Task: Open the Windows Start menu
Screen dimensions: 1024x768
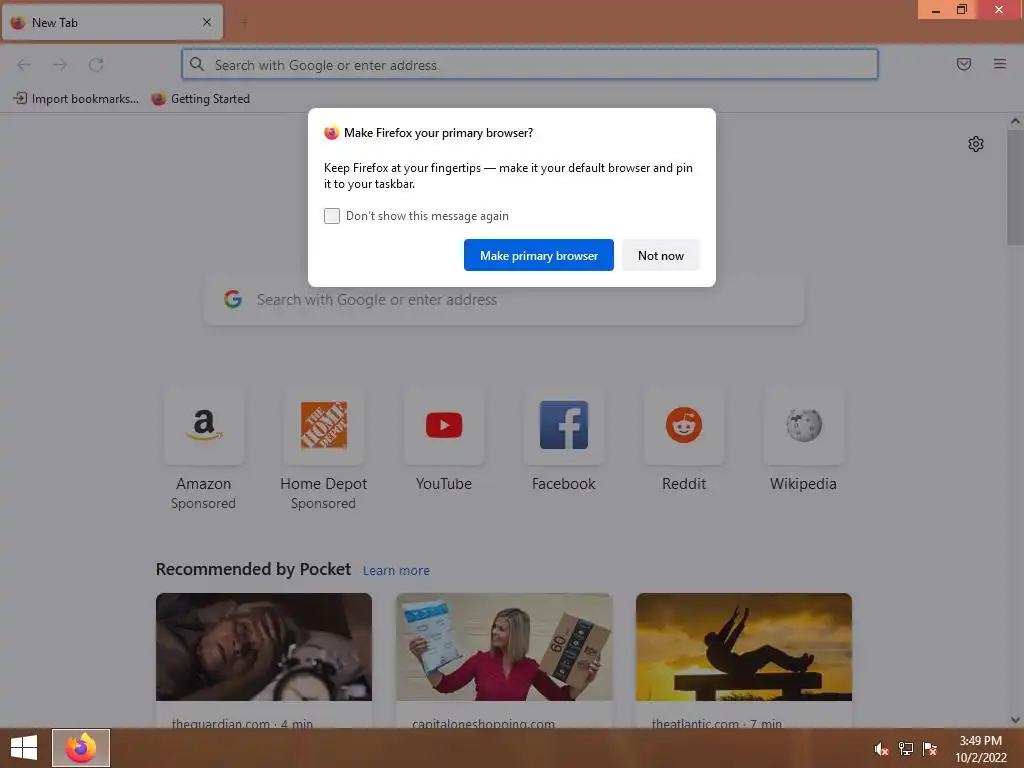Action: click(24, 748)
